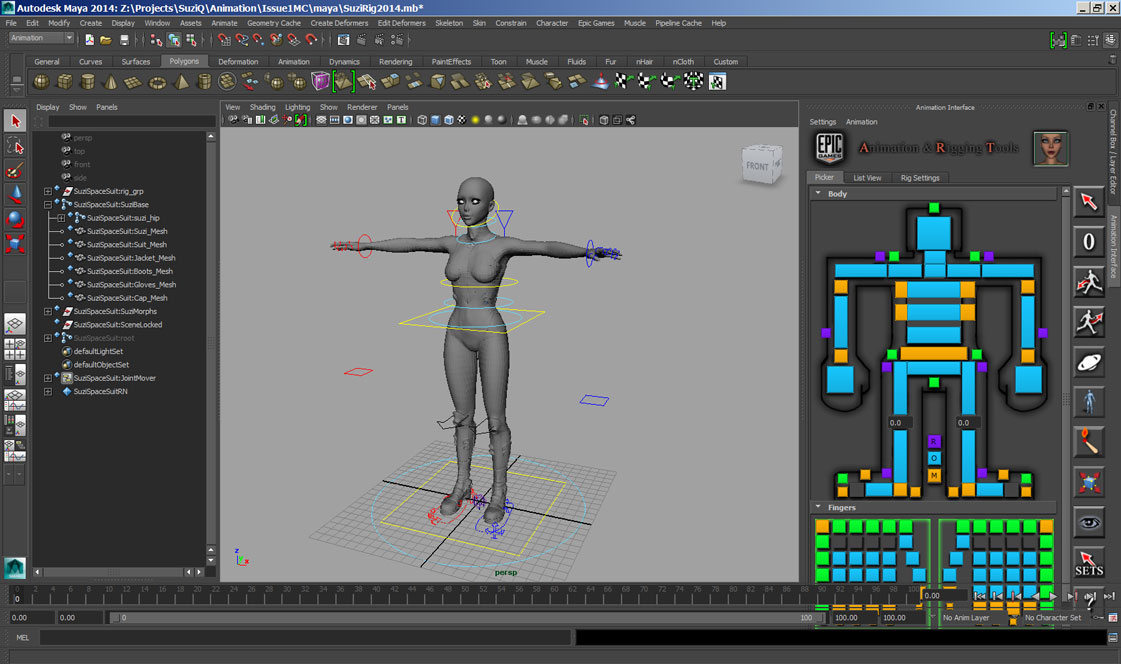The height and width of the screenshot is (664, 1121).
Task: Expand the SuziSpaceSuit:rig_grp node
Action: [48, 192]
